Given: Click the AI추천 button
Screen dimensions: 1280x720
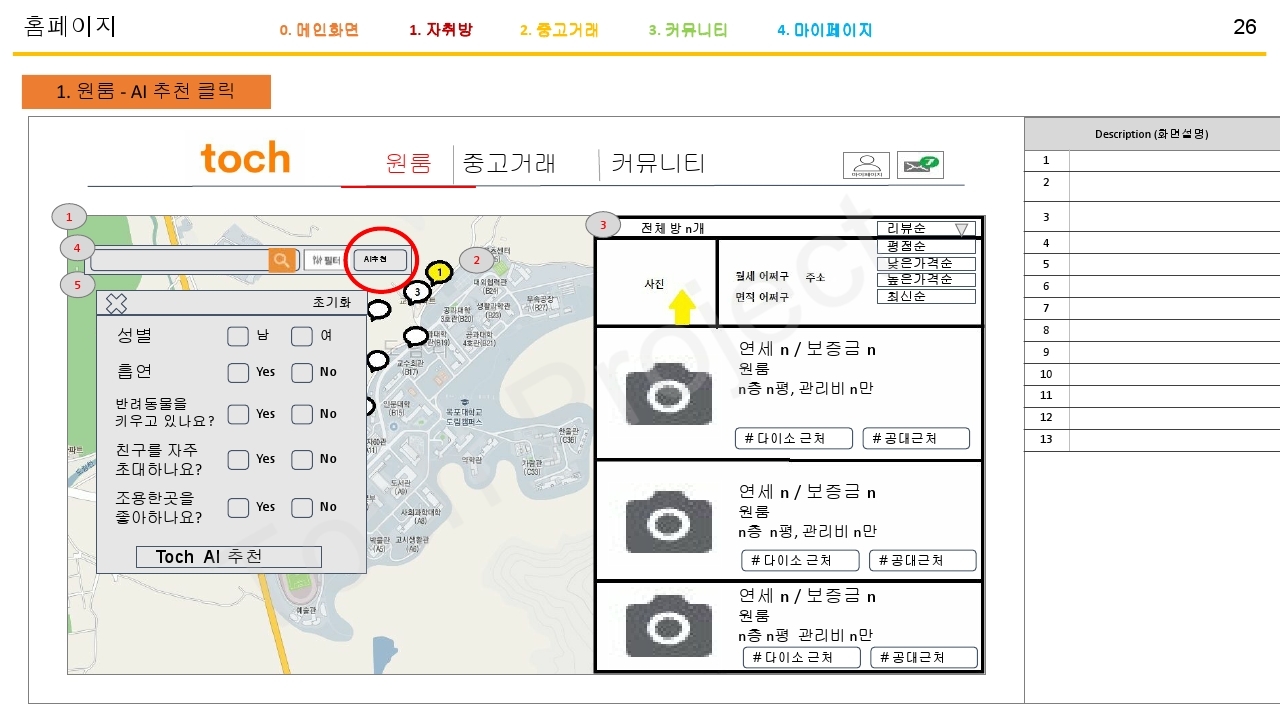Looking at the screenshot, I should coord(380,260).
